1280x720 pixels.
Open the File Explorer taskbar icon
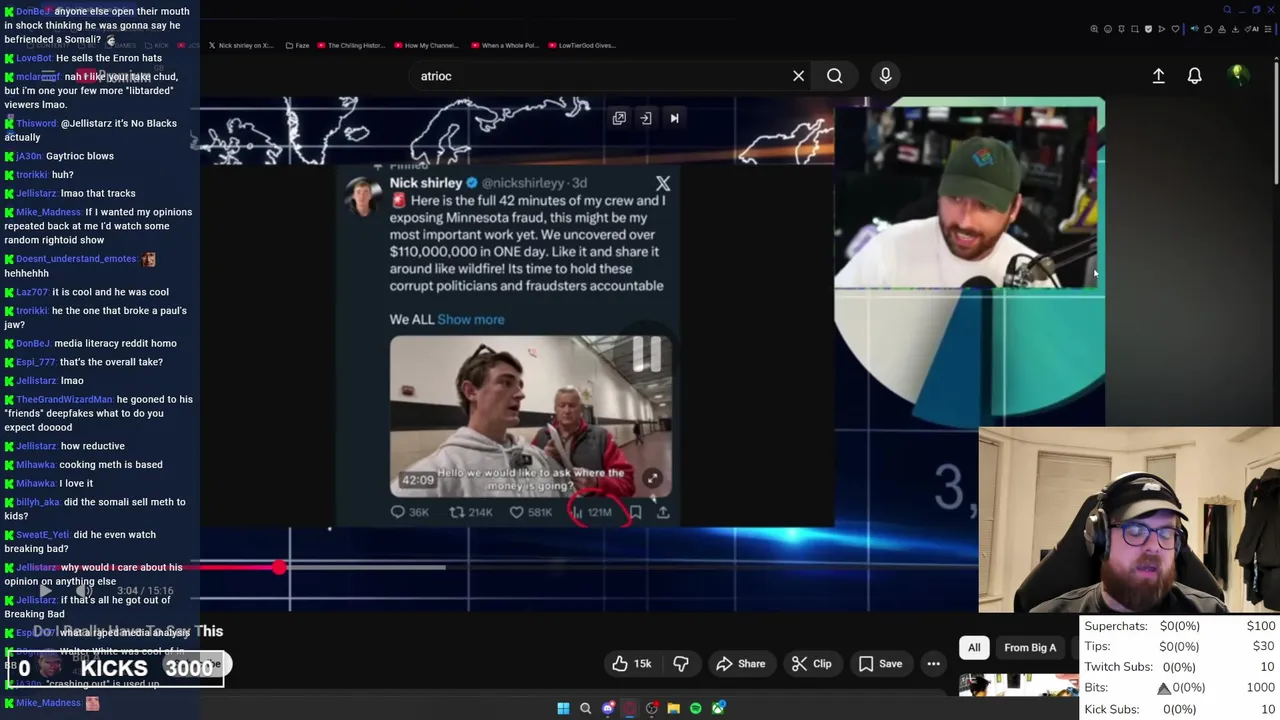tap(674, 708)
